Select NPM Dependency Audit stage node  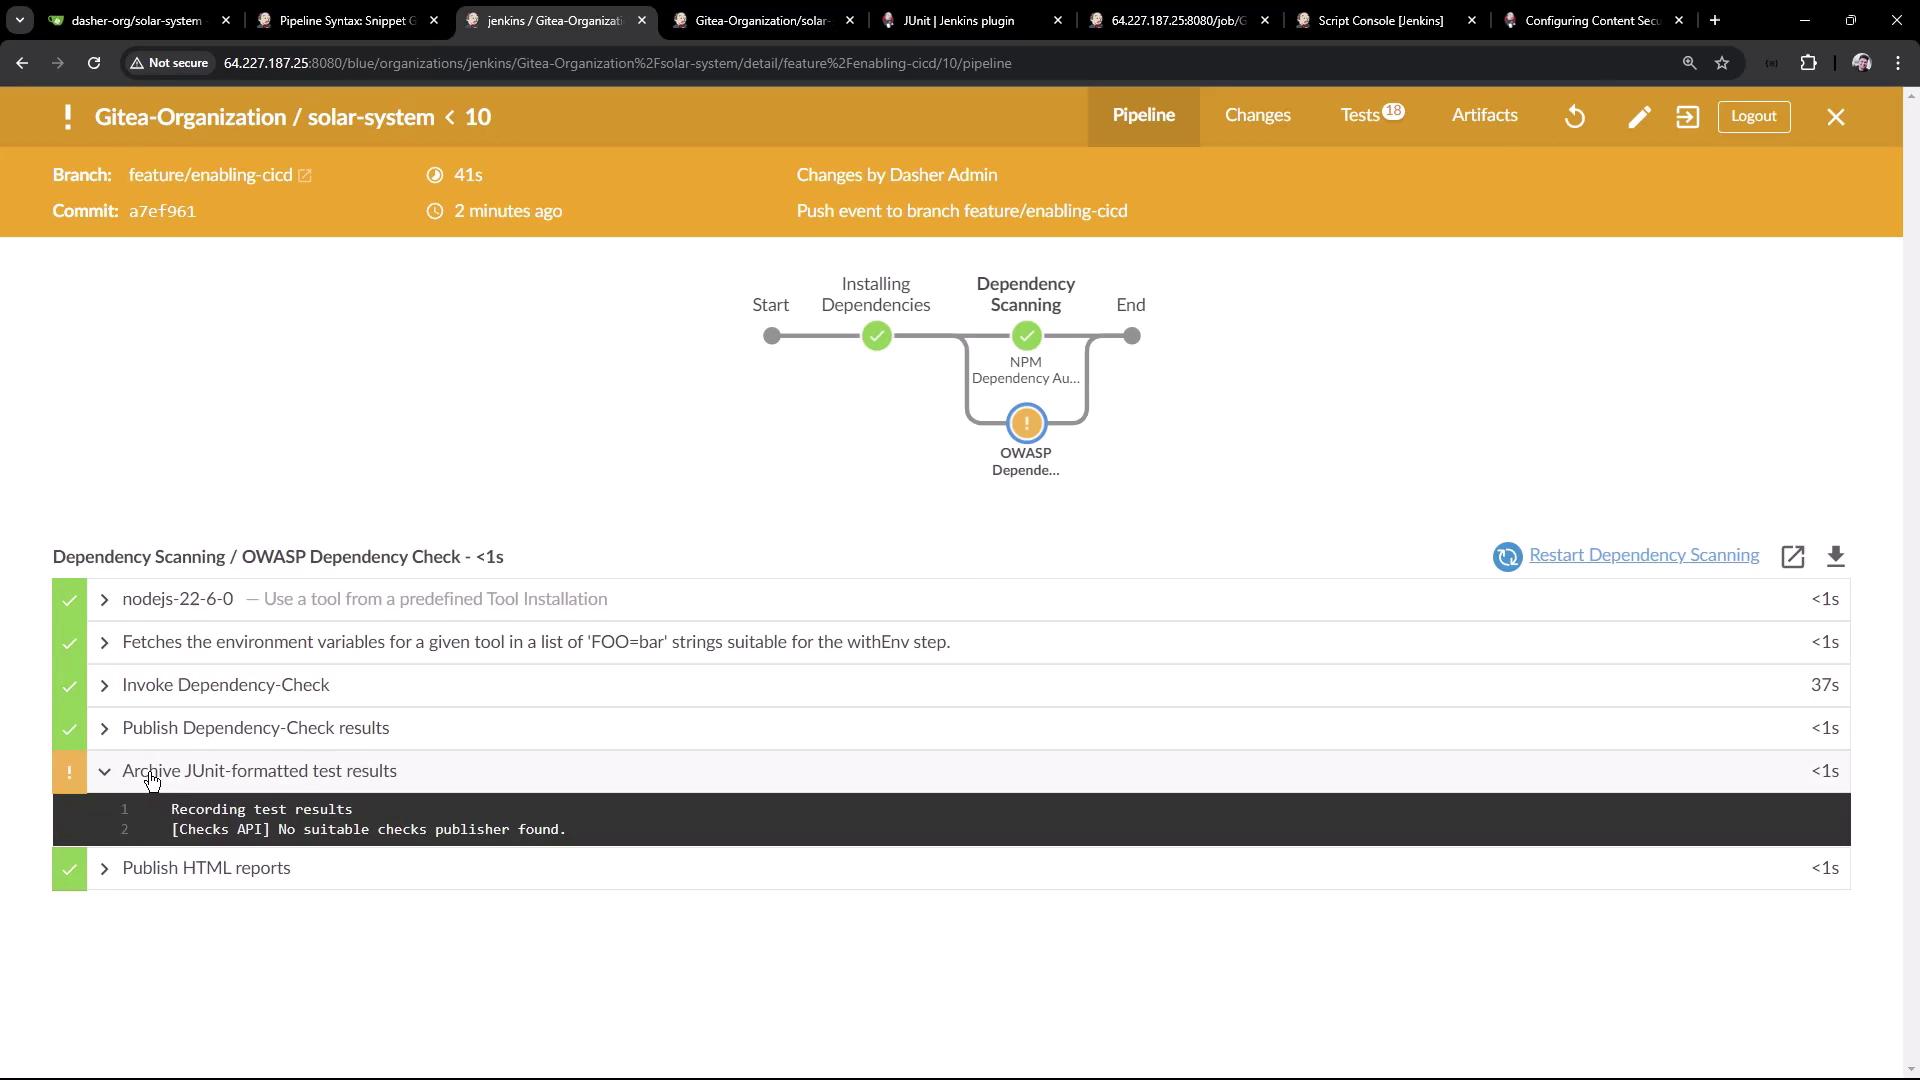click(1026, 337)
